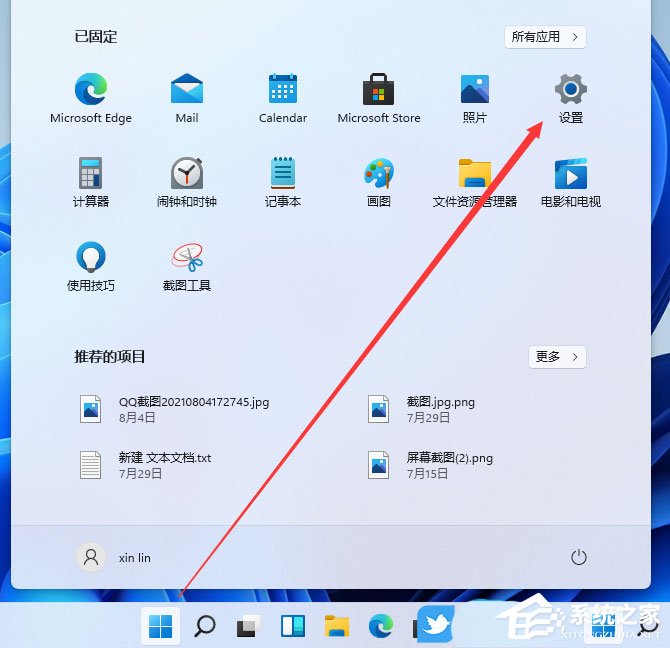The width and height of the screenshot is (670, 648).
Task: Open 新建 文本文档.txt file
Action: click(146, 465)
